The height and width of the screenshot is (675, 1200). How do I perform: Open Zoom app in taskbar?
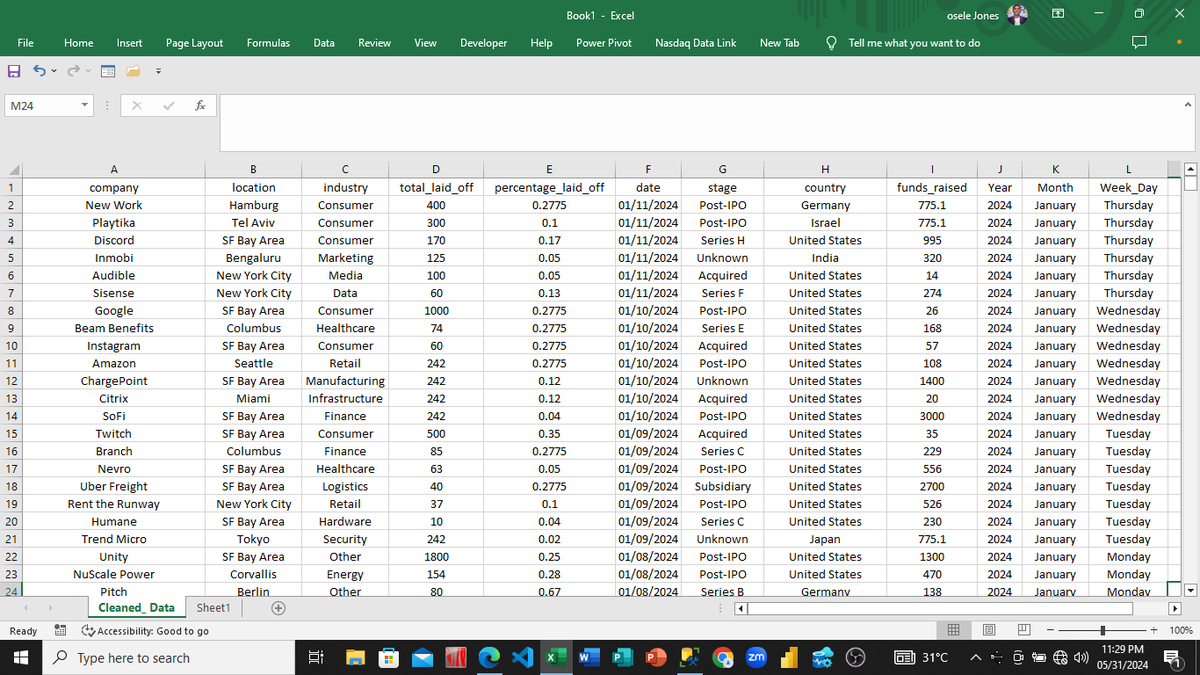(x=756, y=657)
